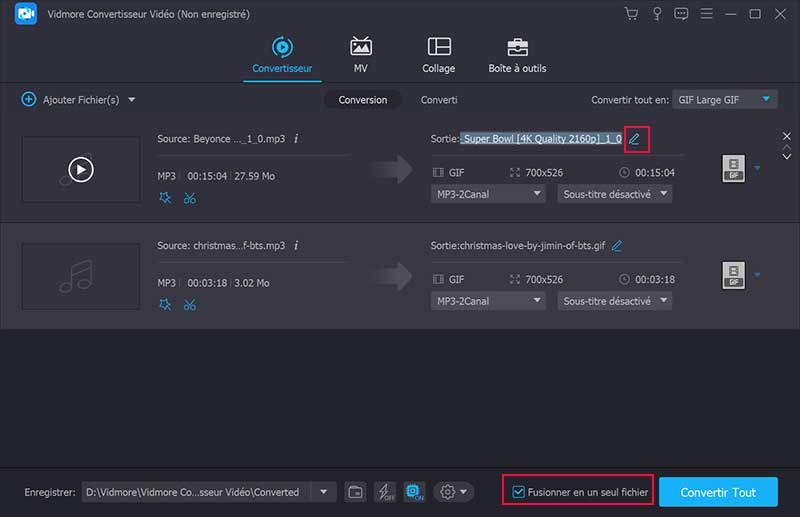The height and width of the screenshot is (517, 800).
Task: Switch to the MV tab
Action: coord(360,55)
